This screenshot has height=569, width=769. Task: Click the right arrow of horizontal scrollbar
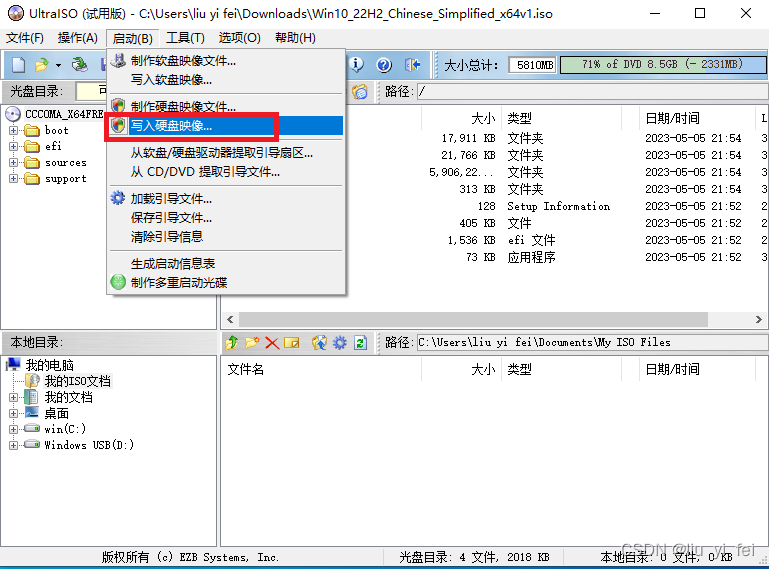point(759,319)
